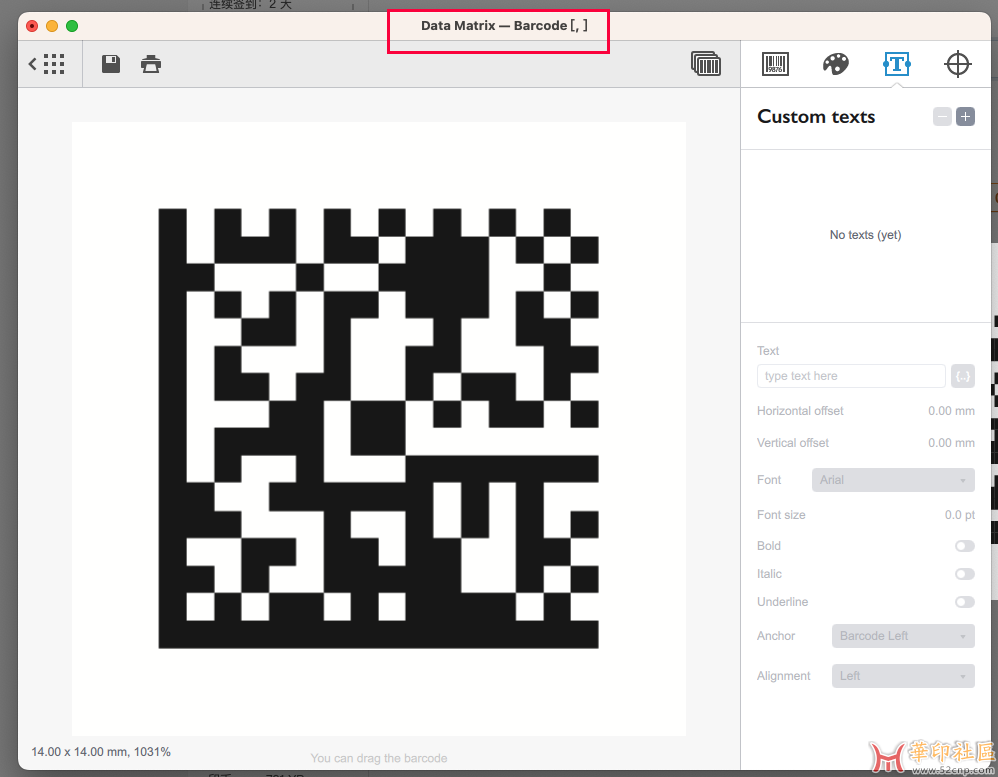Screen dimensions: 998x777
Task: Save the barcode with floppy icon
Action: [x=111, y=64]
